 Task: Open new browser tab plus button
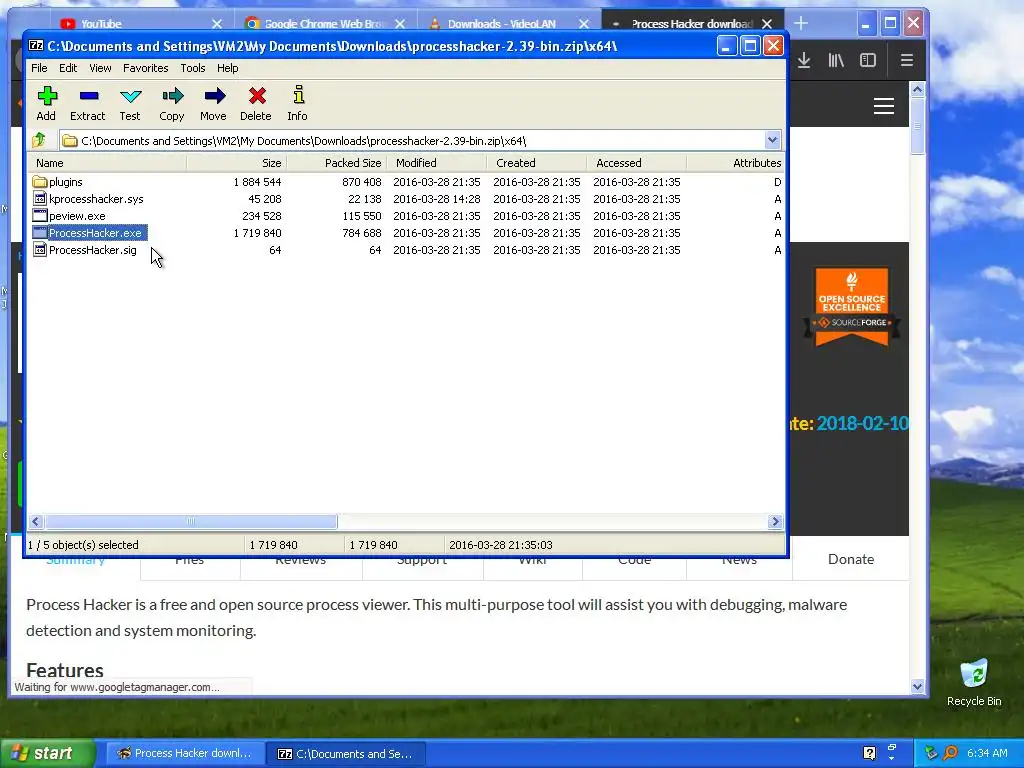(801, 24)
